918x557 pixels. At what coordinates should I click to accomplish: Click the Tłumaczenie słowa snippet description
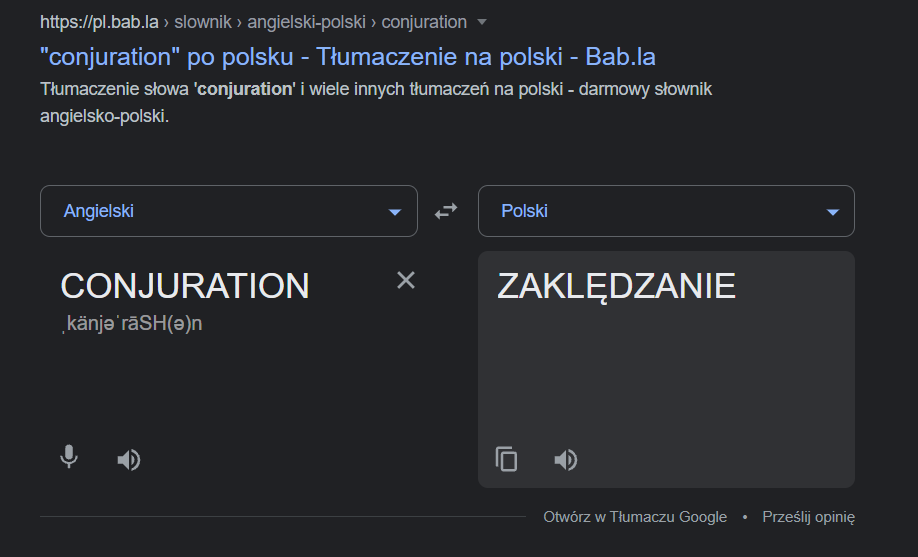coord(376,102)
